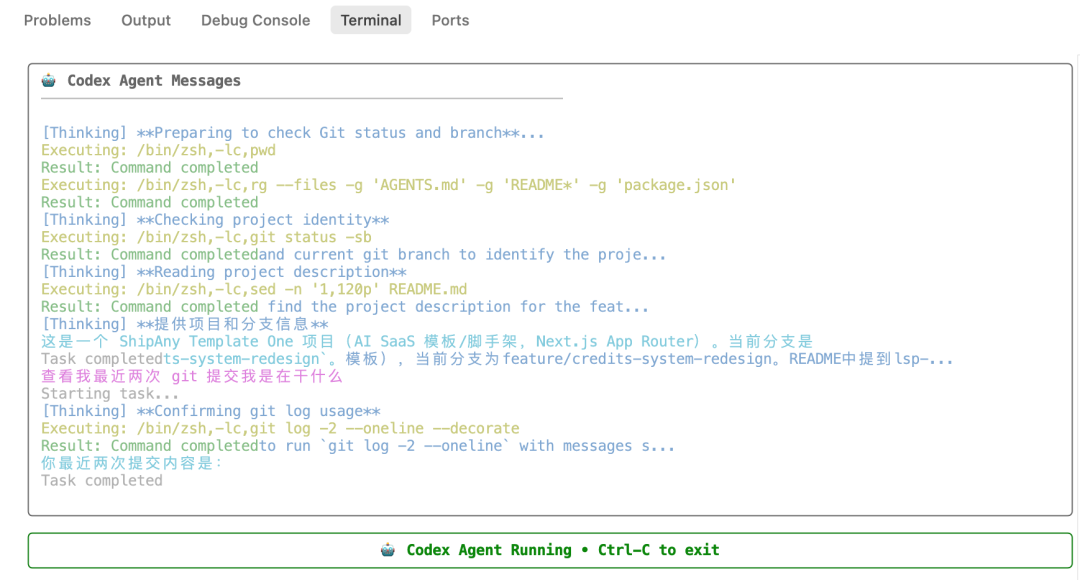Switch to the Problems tab

(57, 19)
